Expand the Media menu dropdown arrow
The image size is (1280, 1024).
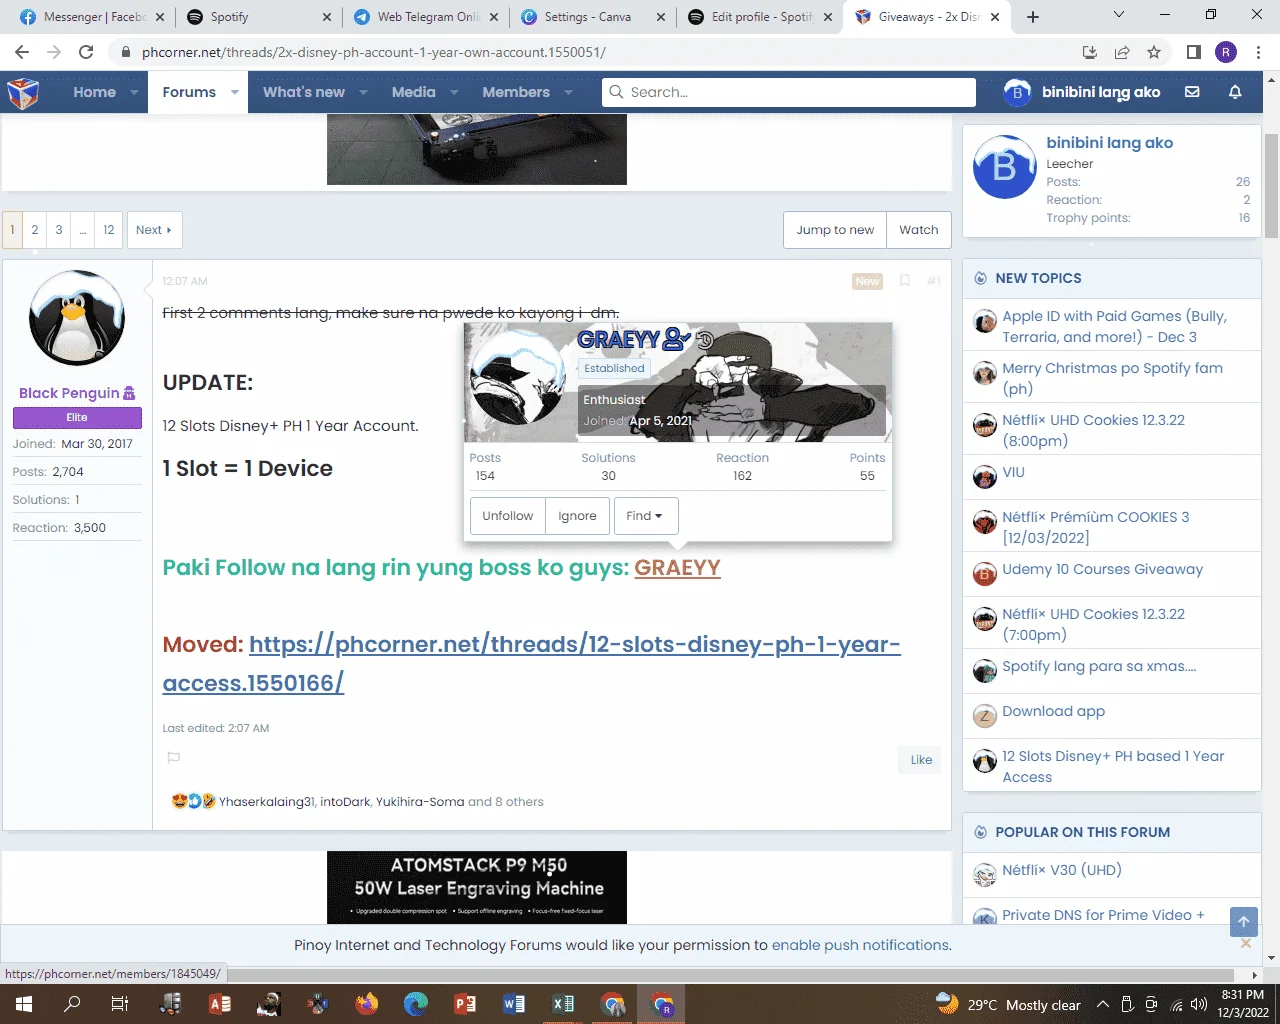[454, 92]
